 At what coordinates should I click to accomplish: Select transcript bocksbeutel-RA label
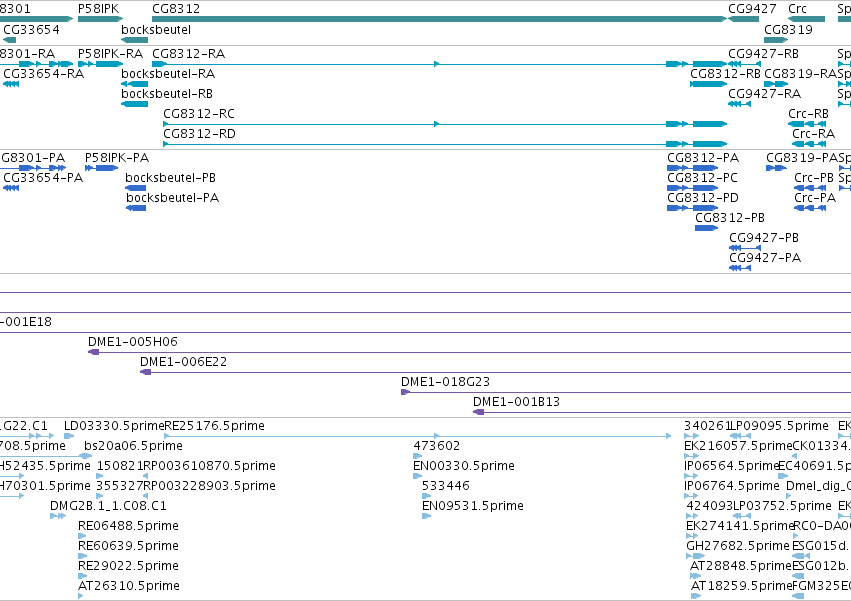tap(168, 74)
